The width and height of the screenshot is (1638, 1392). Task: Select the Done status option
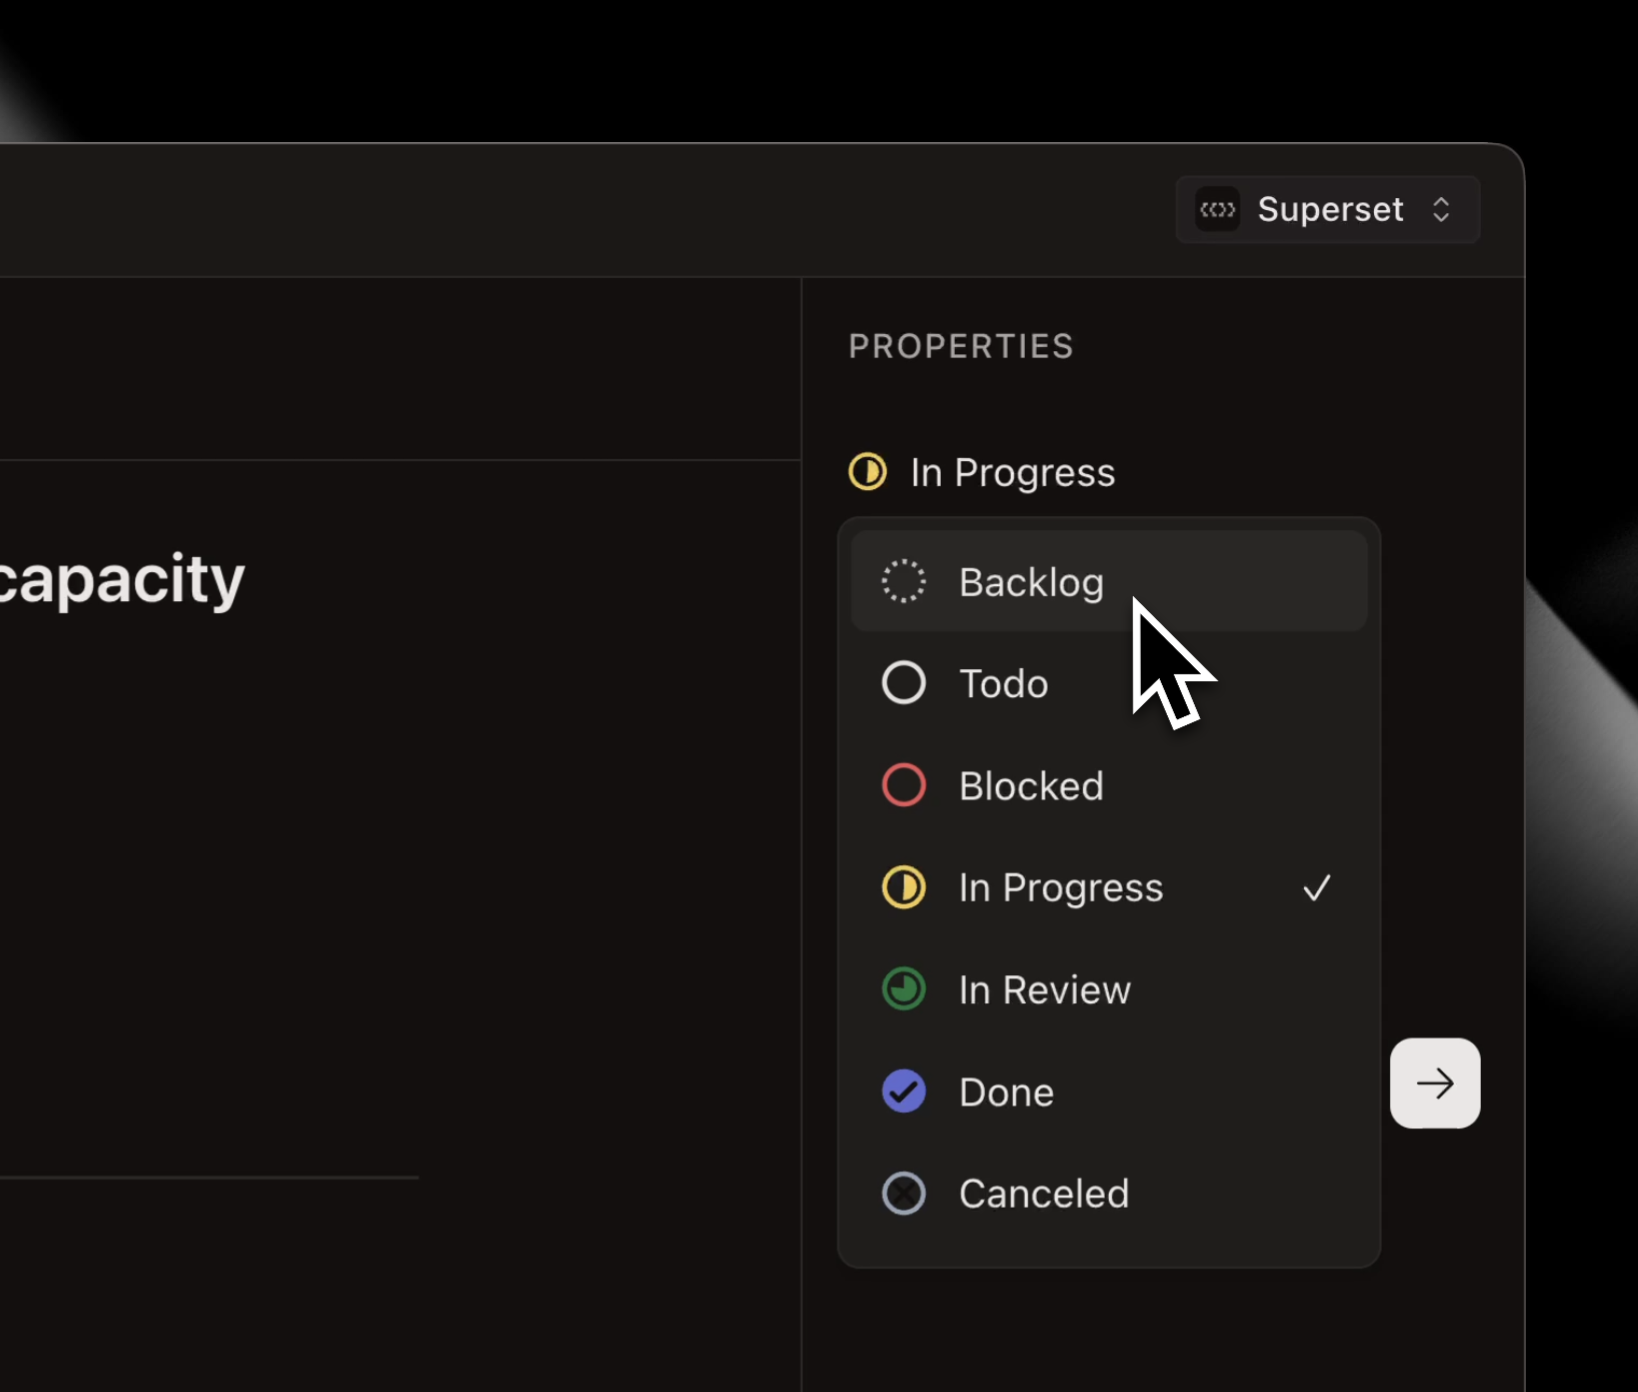[1006, 1091]
